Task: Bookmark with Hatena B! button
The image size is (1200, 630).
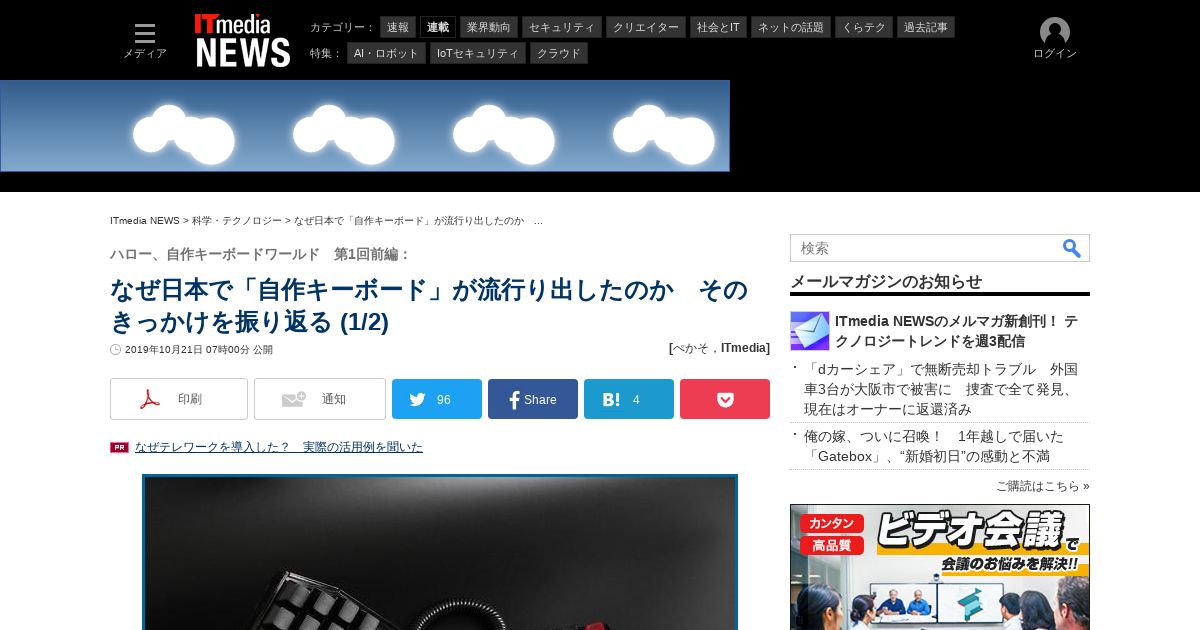Action: coord(629,399)
